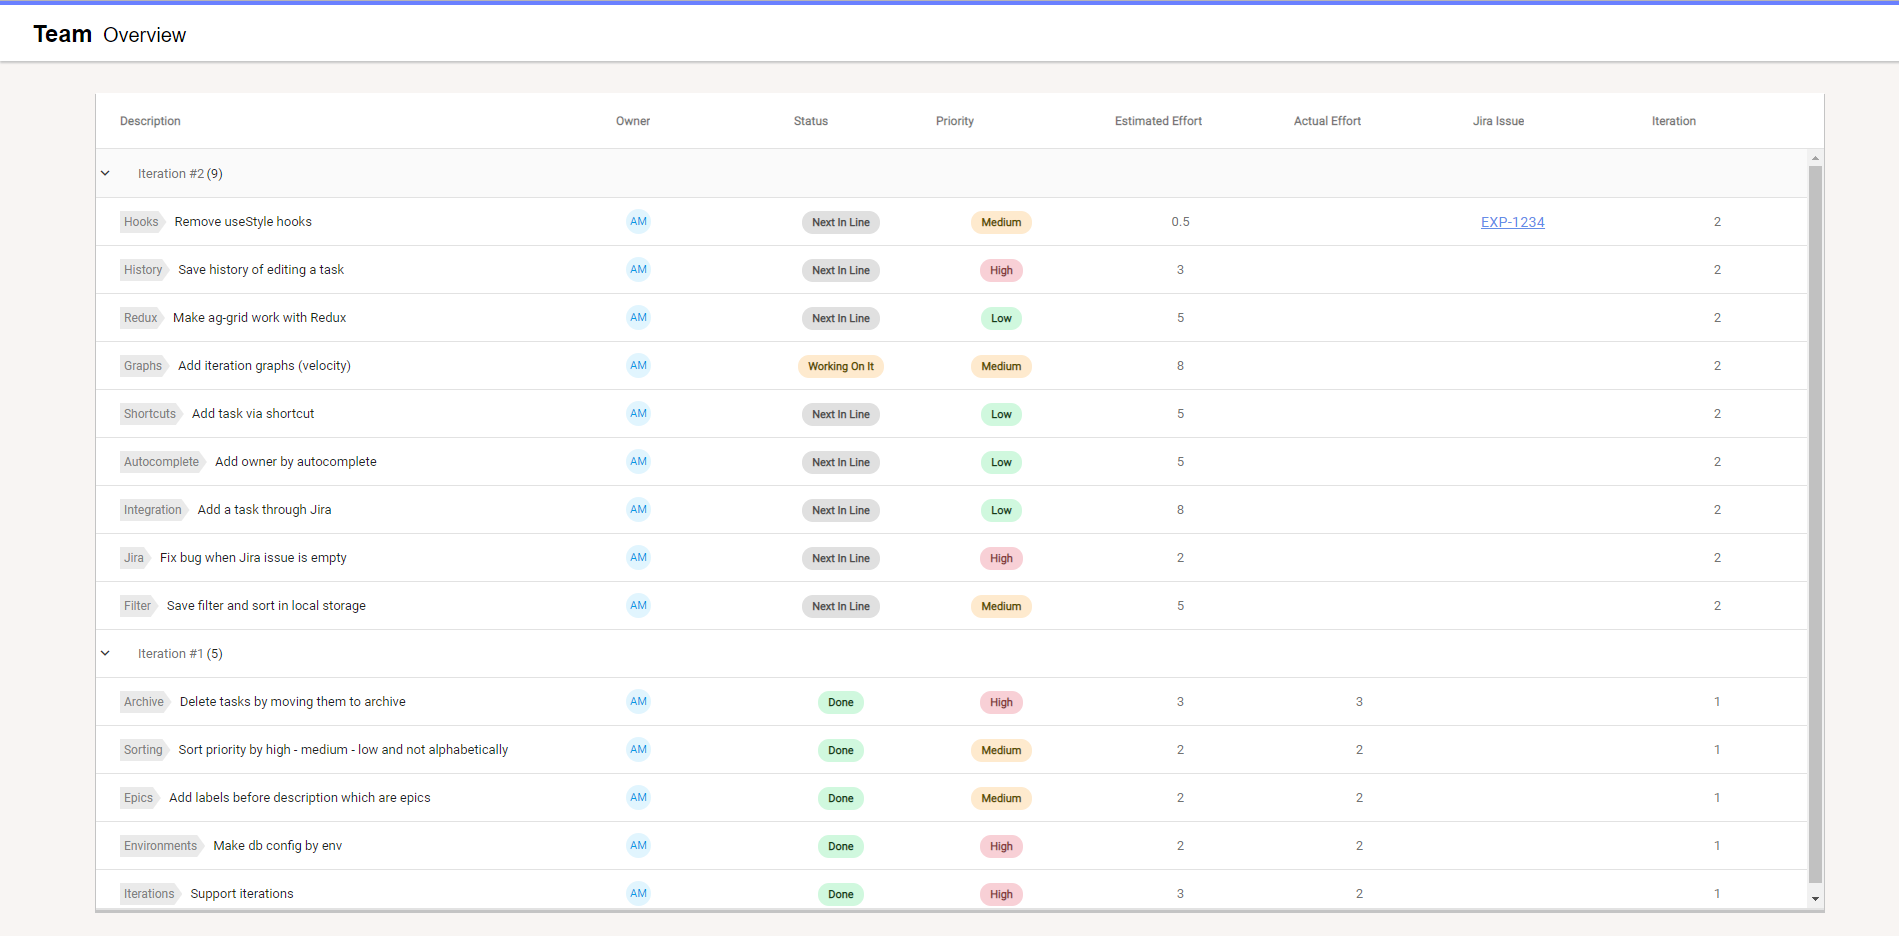Screen dimensions: 1899x936
Task: Click the AM avatar on Add iteration graphs row
Action: [638, 366]
